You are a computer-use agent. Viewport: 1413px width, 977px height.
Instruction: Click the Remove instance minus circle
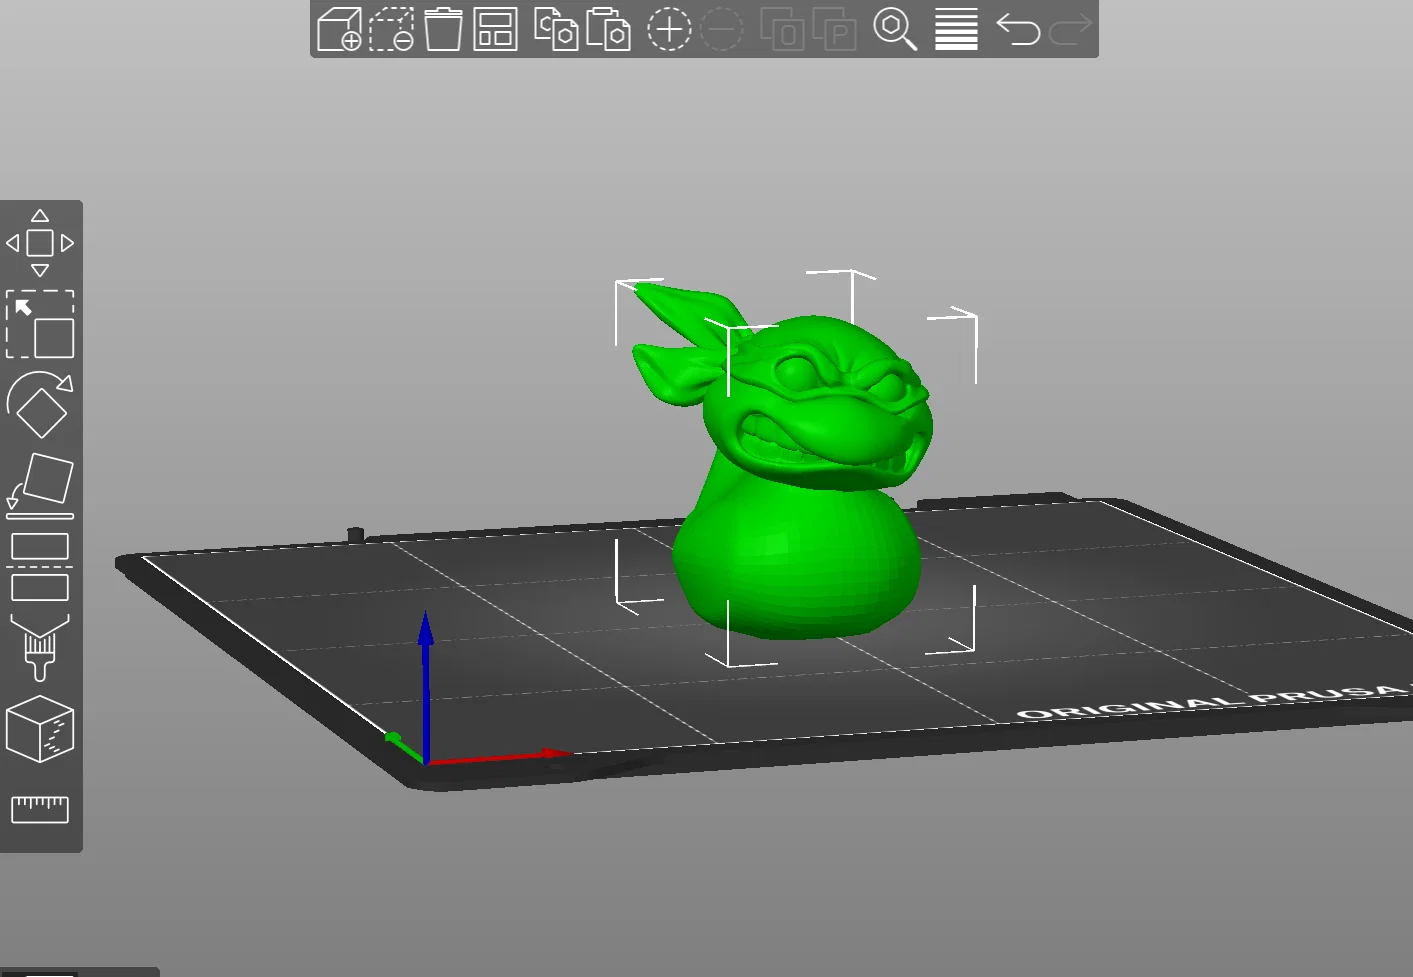(721, 29)
